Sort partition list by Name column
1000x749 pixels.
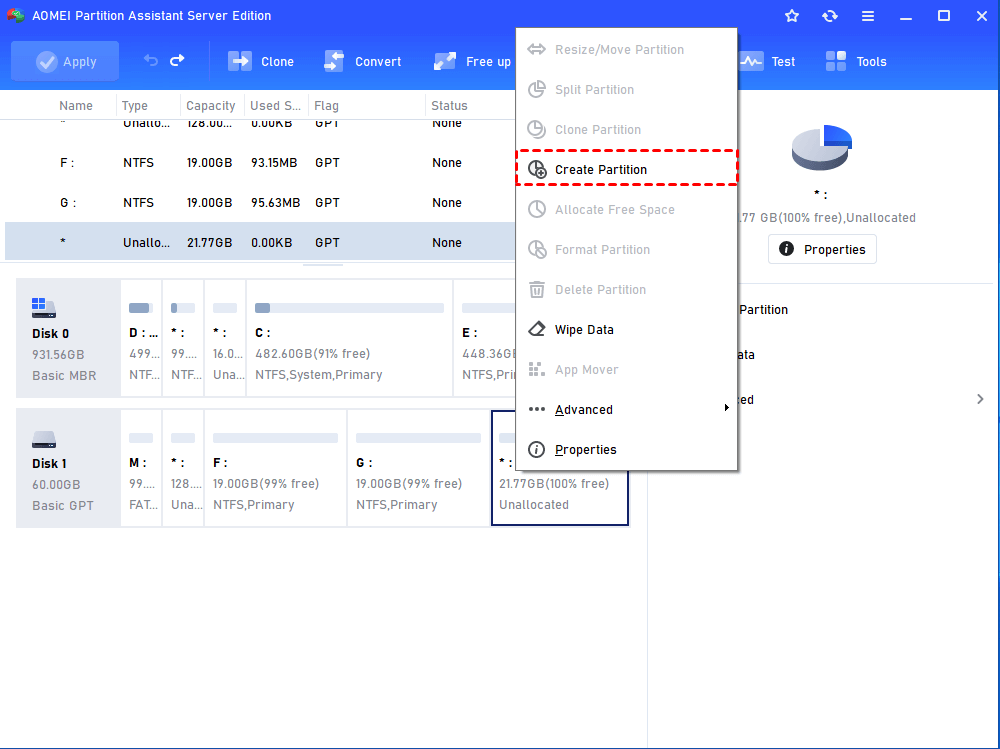[76, 105]
